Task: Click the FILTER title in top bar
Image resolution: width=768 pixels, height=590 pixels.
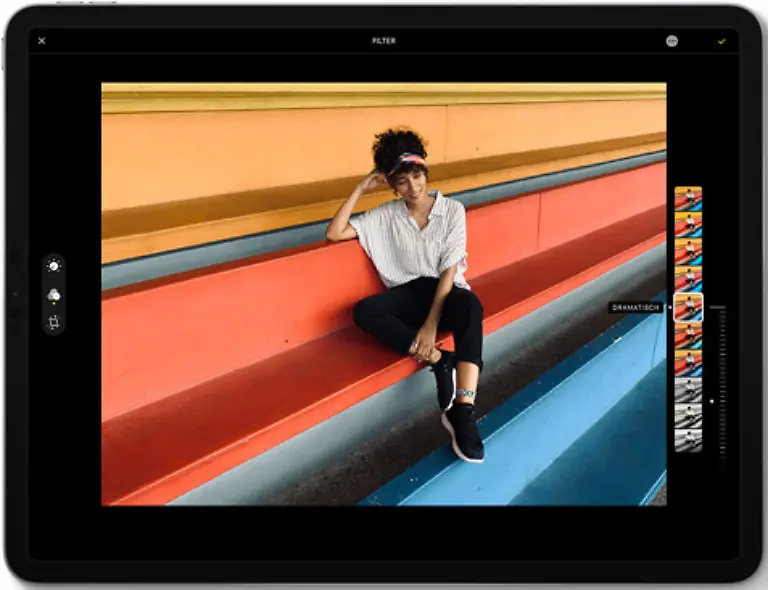Action: tap(383, 41)
